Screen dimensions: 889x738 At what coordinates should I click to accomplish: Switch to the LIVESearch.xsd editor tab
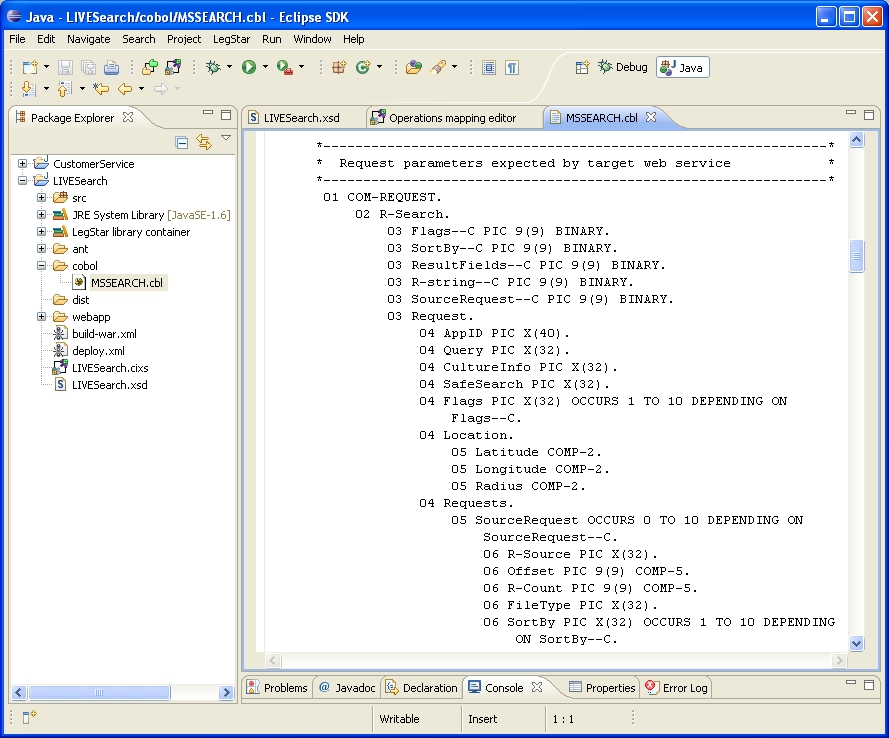(x=301, y=118)
